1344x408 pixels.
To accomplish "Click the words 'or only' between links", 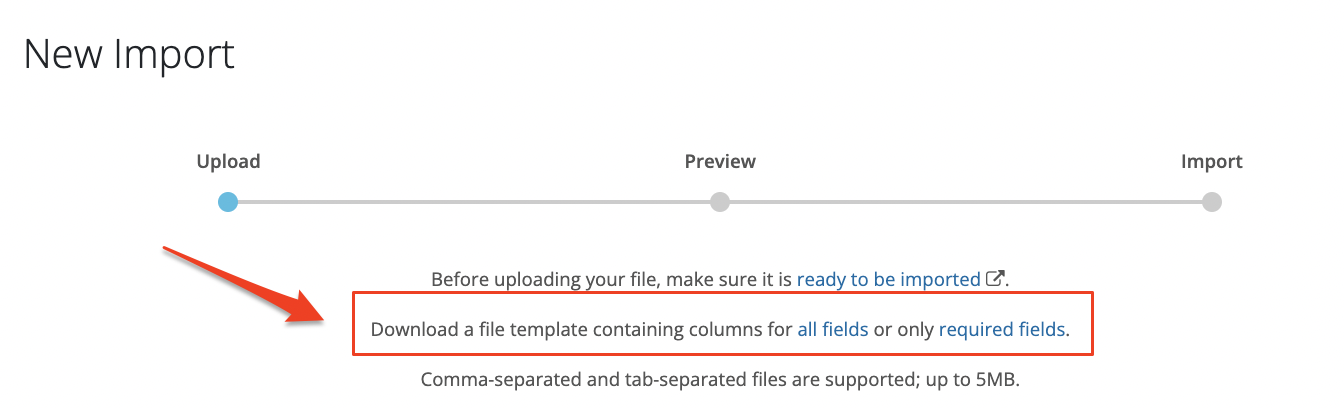I will click(903, 329).
